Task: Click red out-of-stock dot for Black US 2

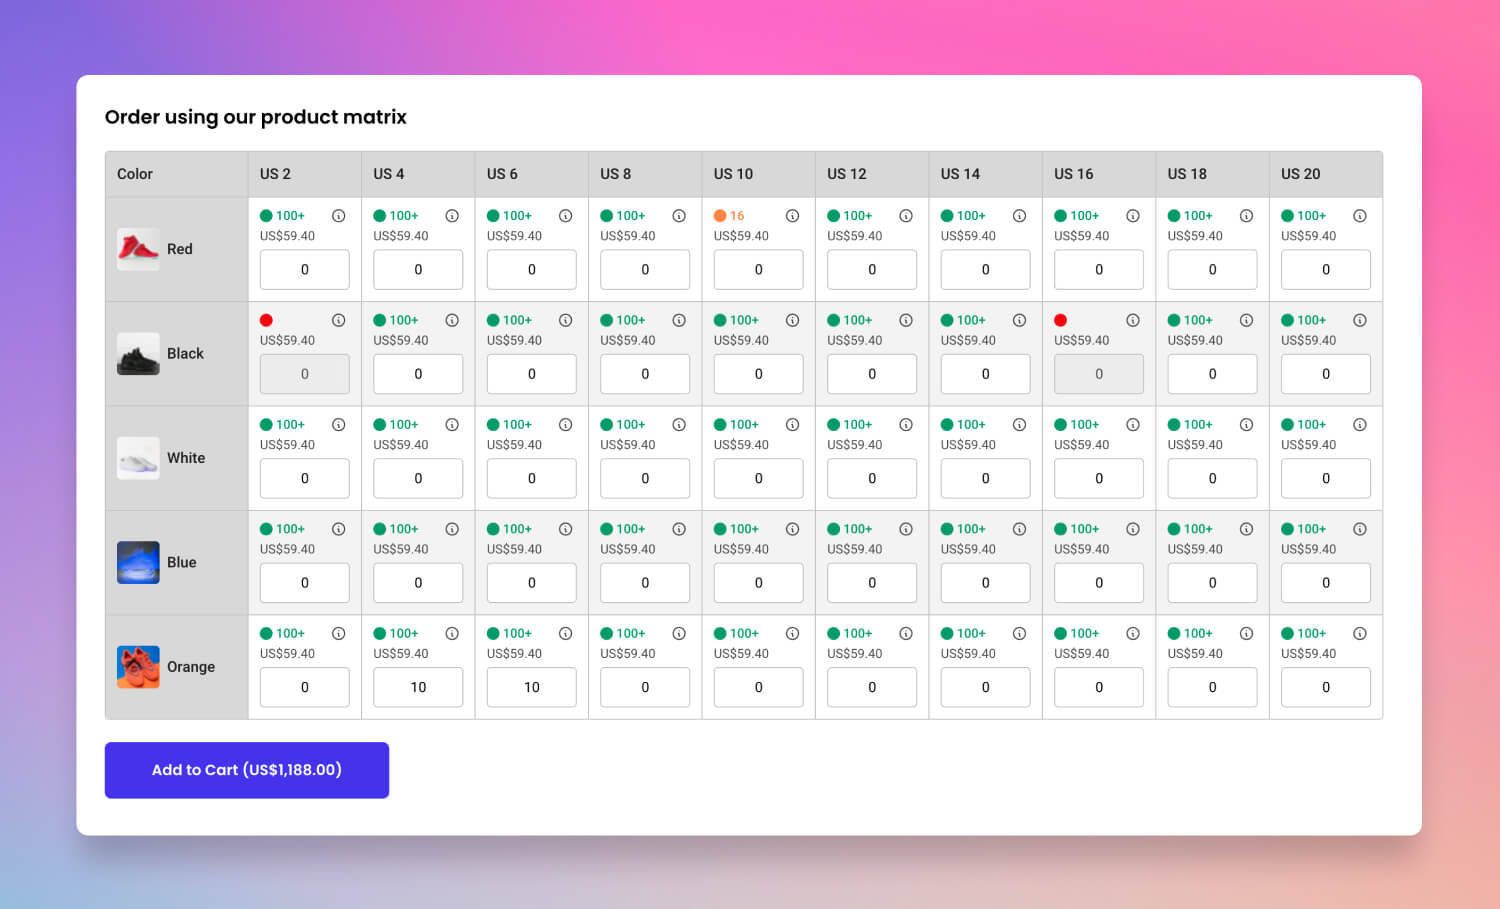Action: tap(266, 320)
